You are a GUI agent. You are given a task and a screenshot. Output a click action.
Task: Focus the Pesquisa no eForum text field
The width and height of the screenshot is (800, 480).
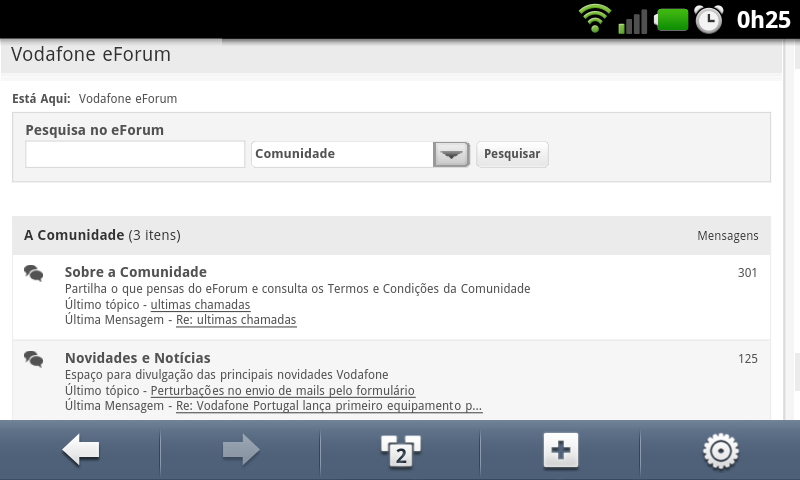[x=135, y=154]
